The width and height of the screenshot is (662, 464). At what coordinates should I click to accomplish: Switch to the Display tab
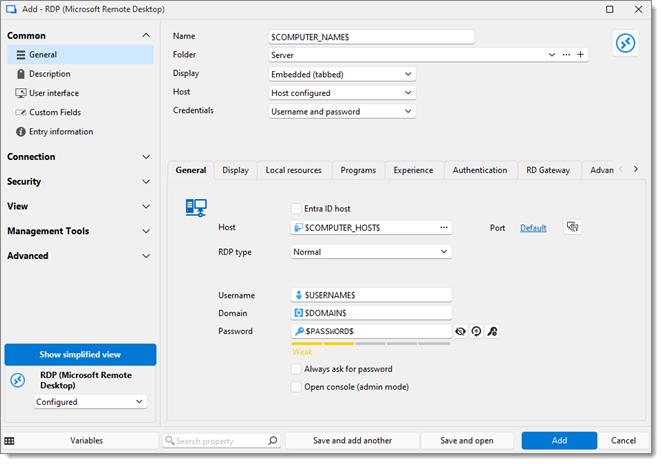click(x=236, y=170)
